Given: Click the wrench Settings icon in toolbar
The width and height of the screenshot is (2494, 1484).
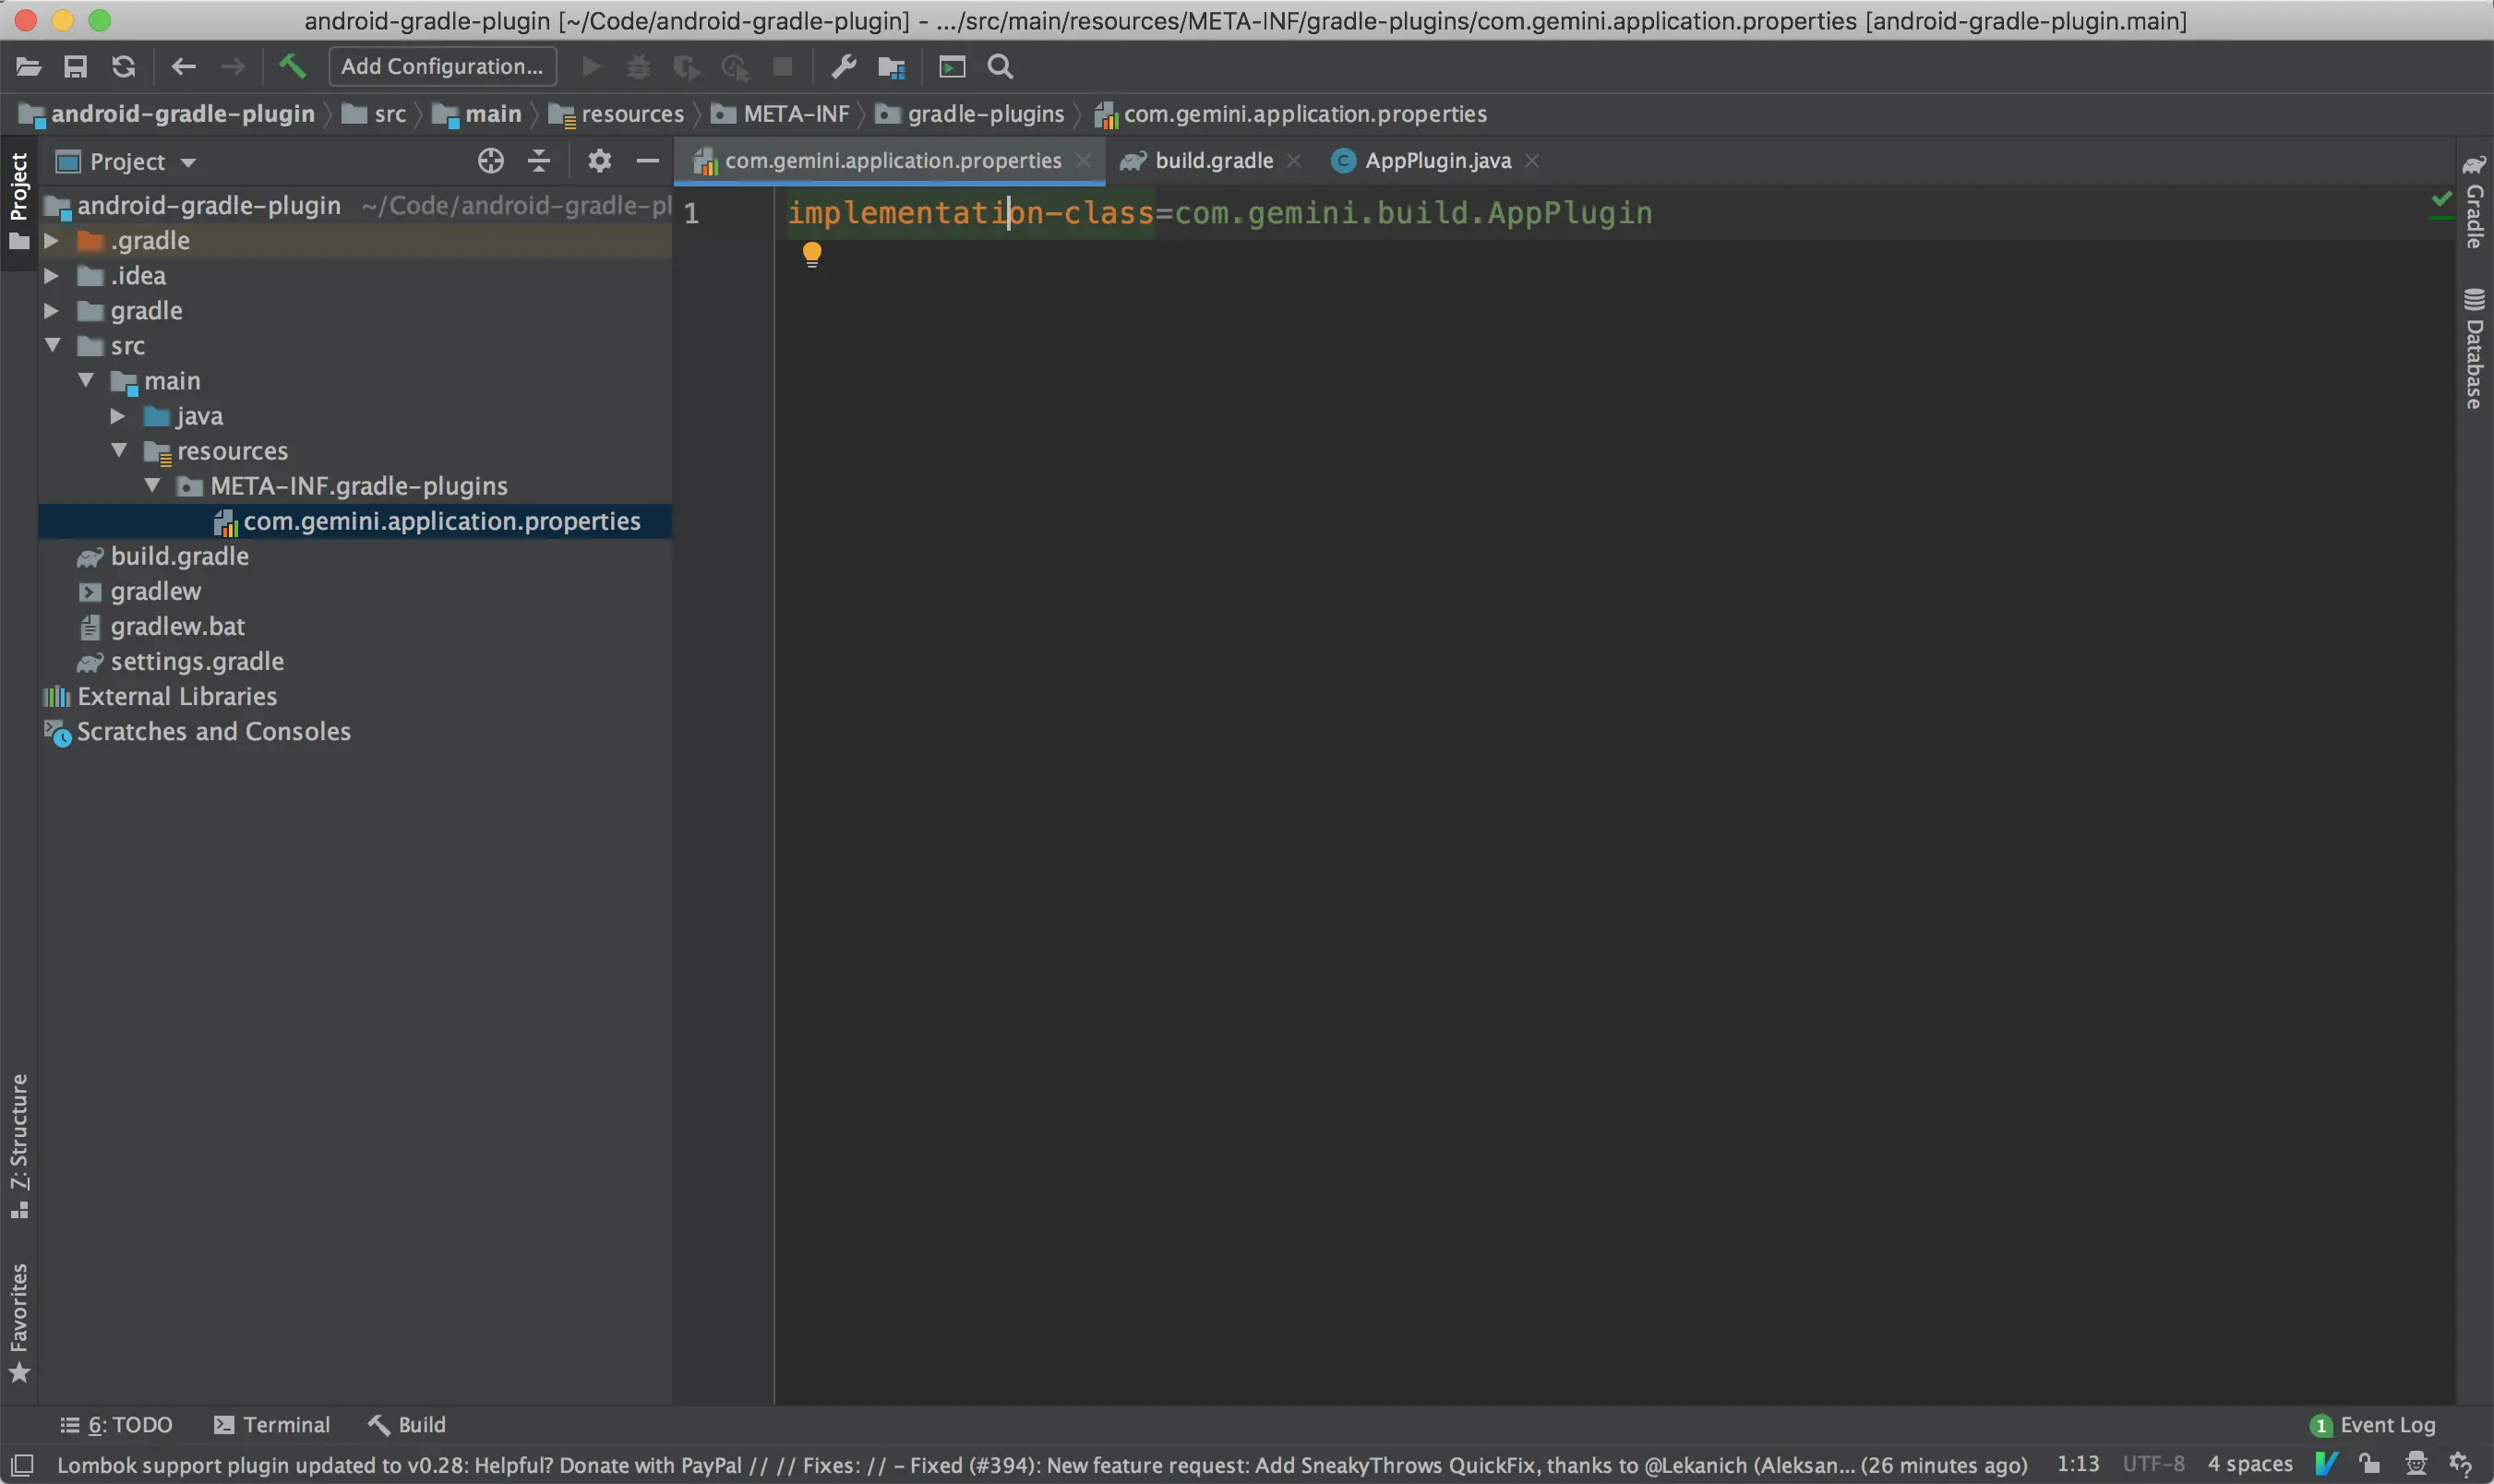Looking at the screenshot, I should 843,67.
